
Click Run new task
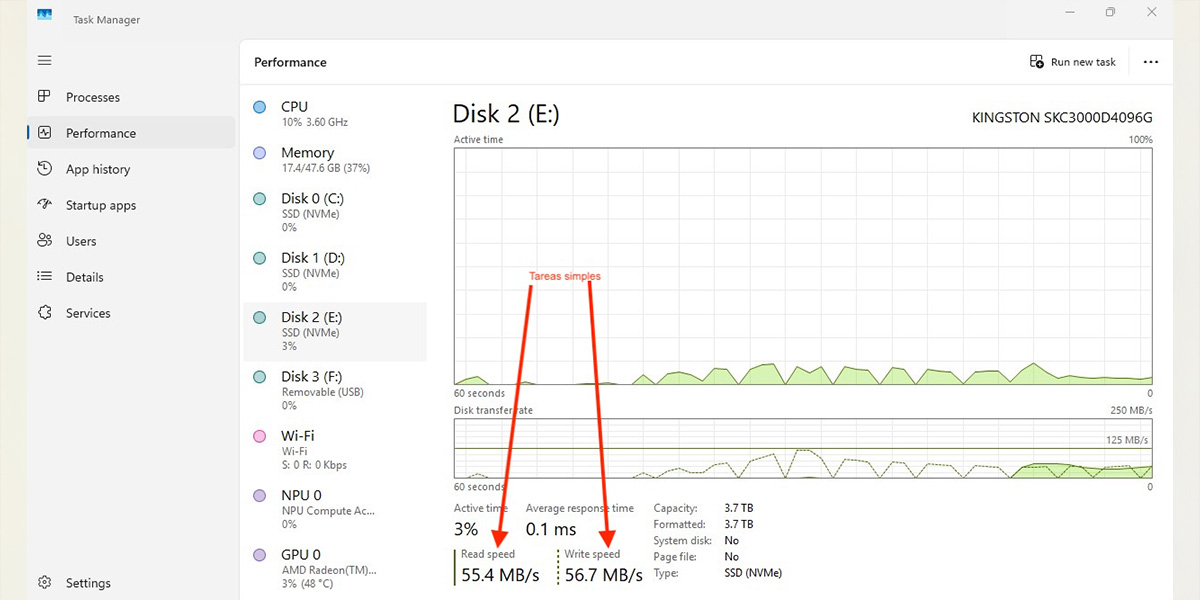point(1072,61)
